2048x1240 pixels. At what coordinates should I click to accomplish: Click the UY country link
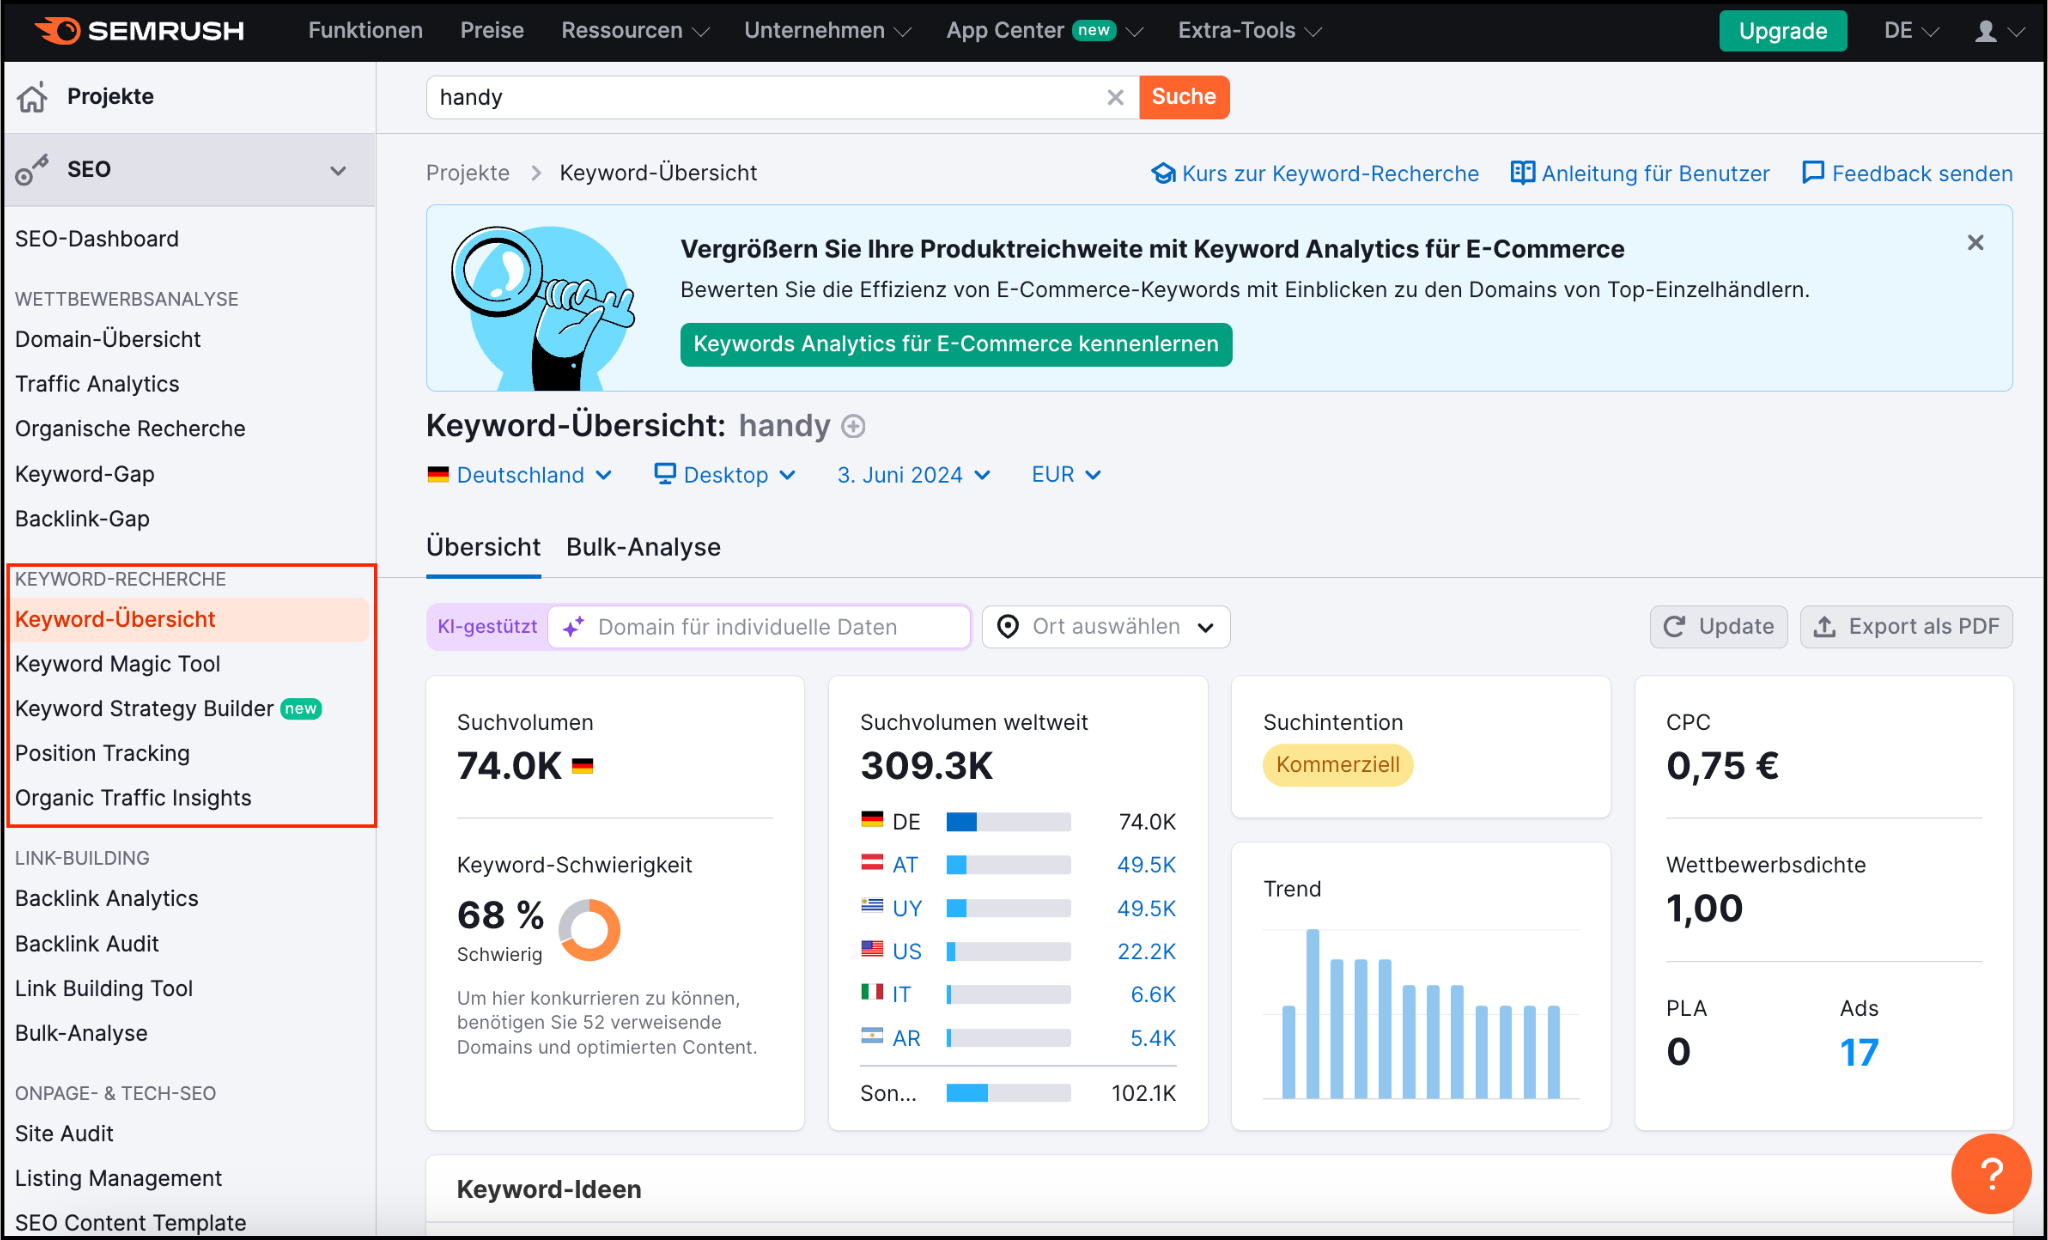907,908
